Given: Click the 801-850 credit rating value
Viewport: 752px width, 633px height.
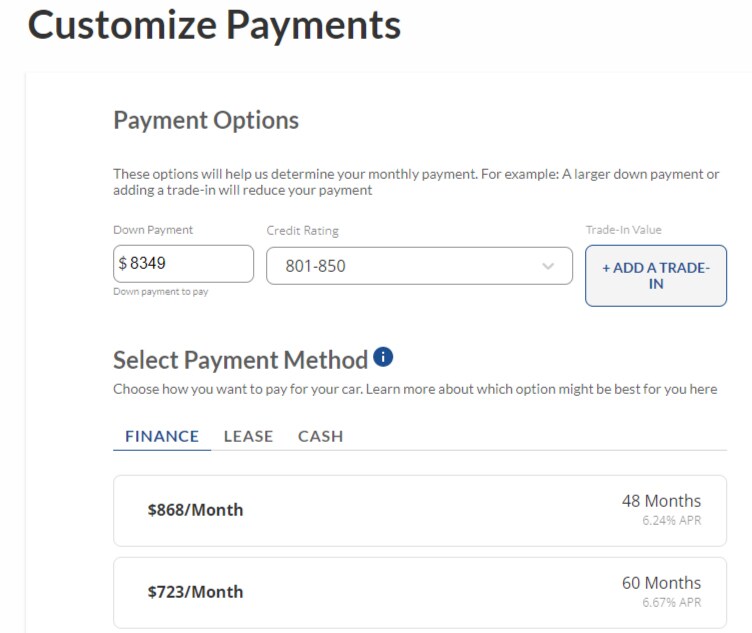Looking at the screenshot, I should click(315, 266).
